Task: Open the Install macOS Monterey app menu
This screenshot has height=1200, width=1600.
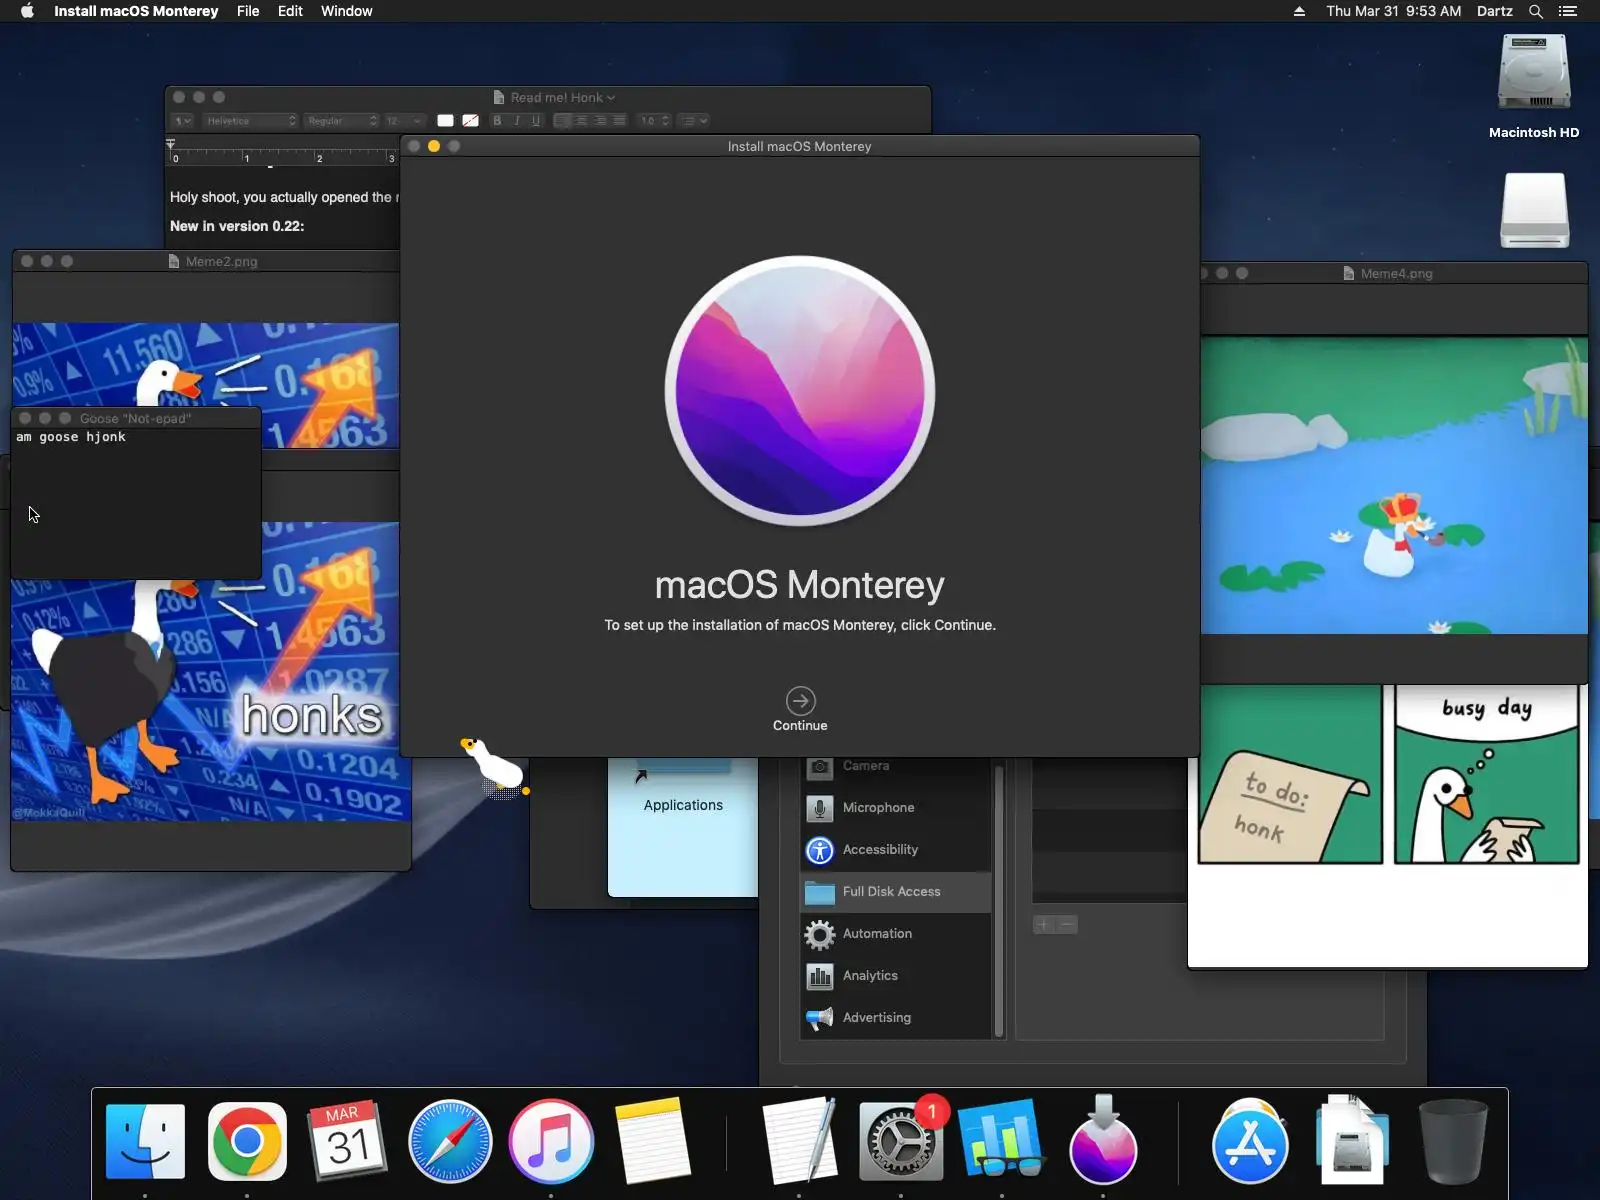Action: [x=136, y=11]
